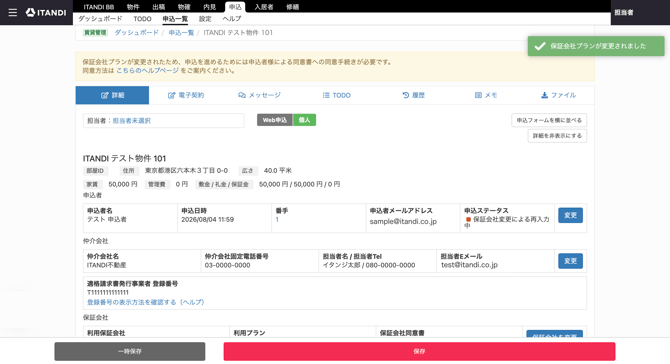670x364 pixels.
Task: Click the 番手 value 1 link
Action: [x=277, y=220]
